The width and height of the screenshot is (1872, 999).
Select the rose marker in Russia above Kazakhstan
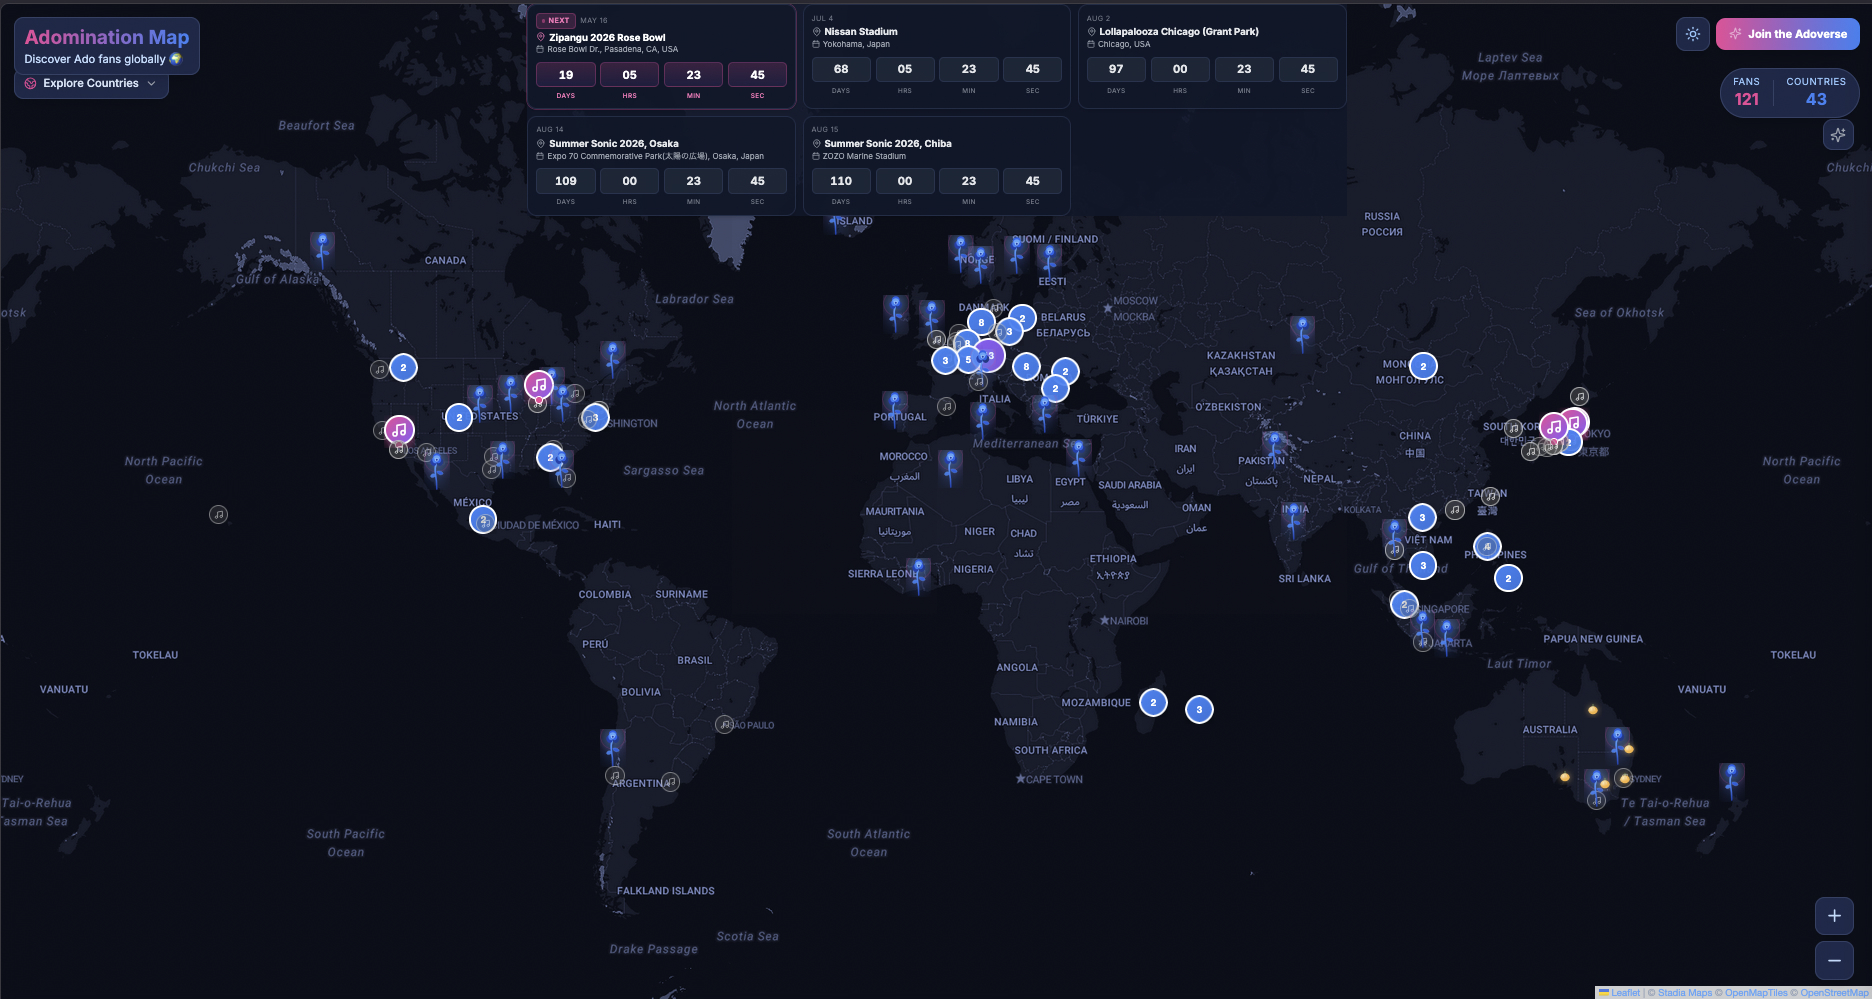pos(1302,333)
